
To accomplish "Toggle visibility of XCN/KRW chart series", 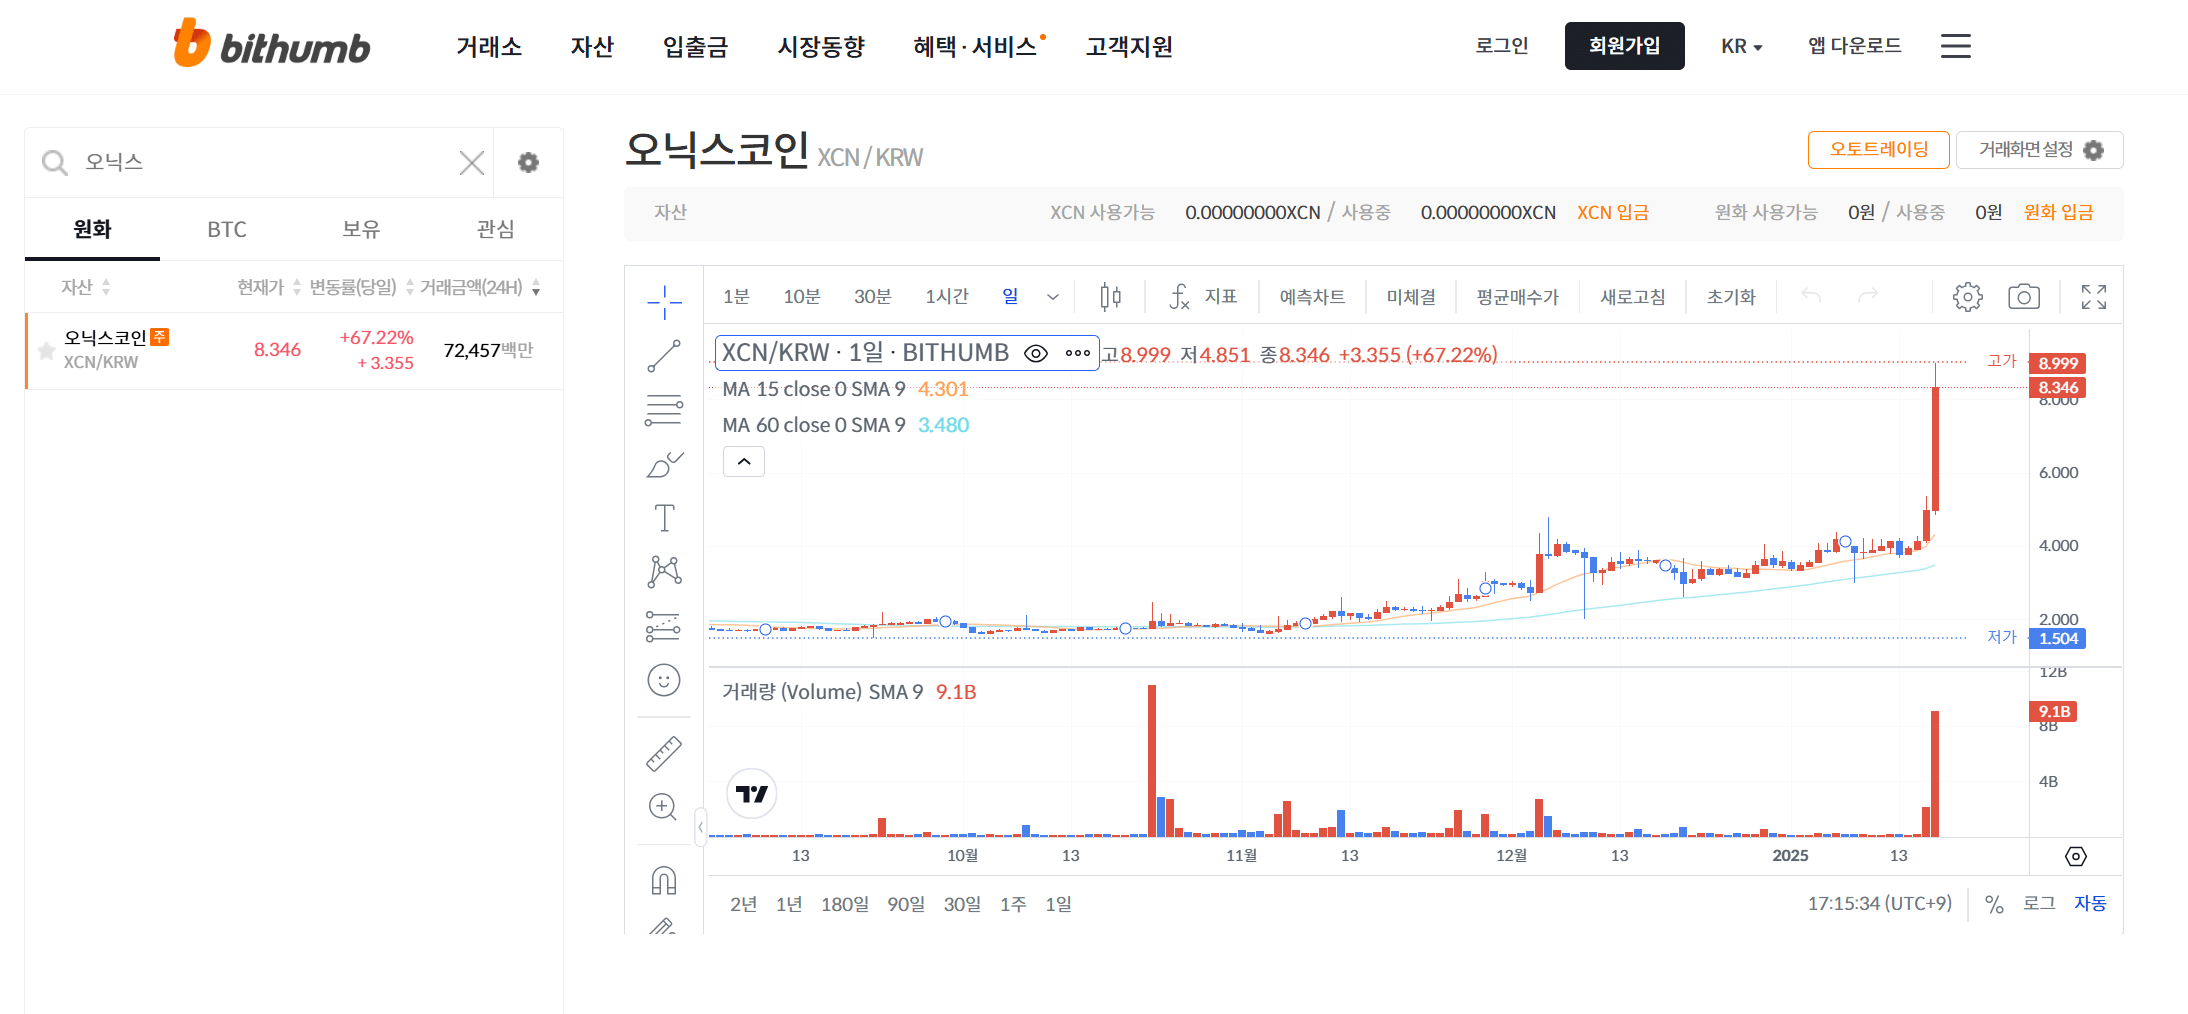I will (1036, 352).
